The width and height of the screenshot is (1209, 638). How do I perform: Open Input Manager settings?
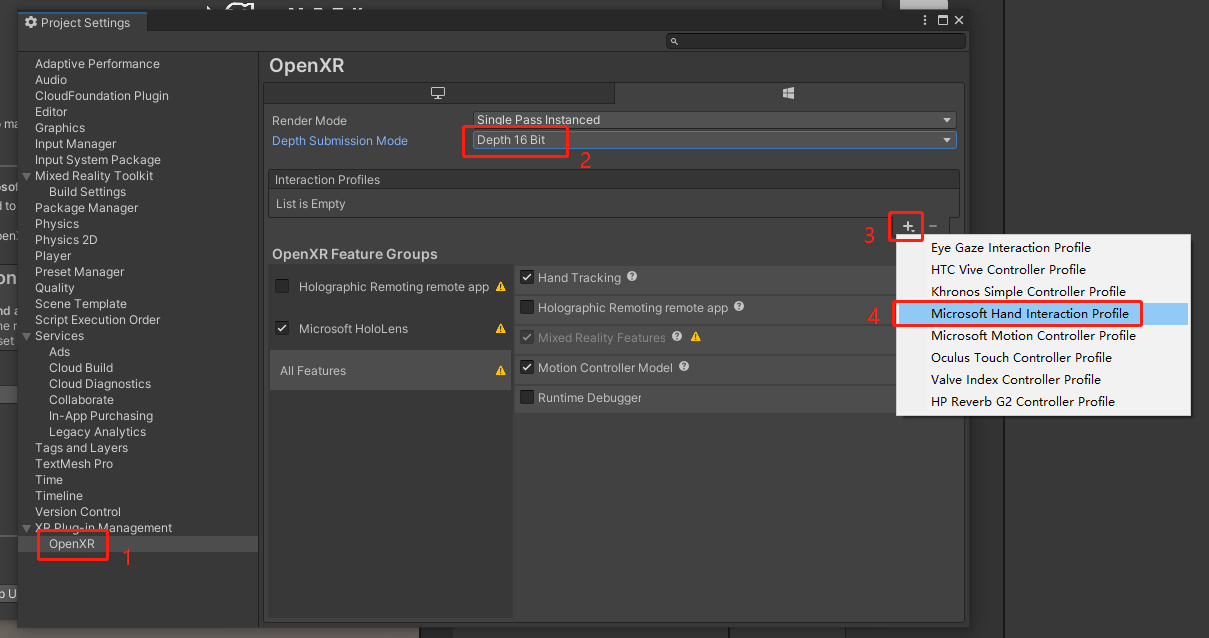click(75, 144)
